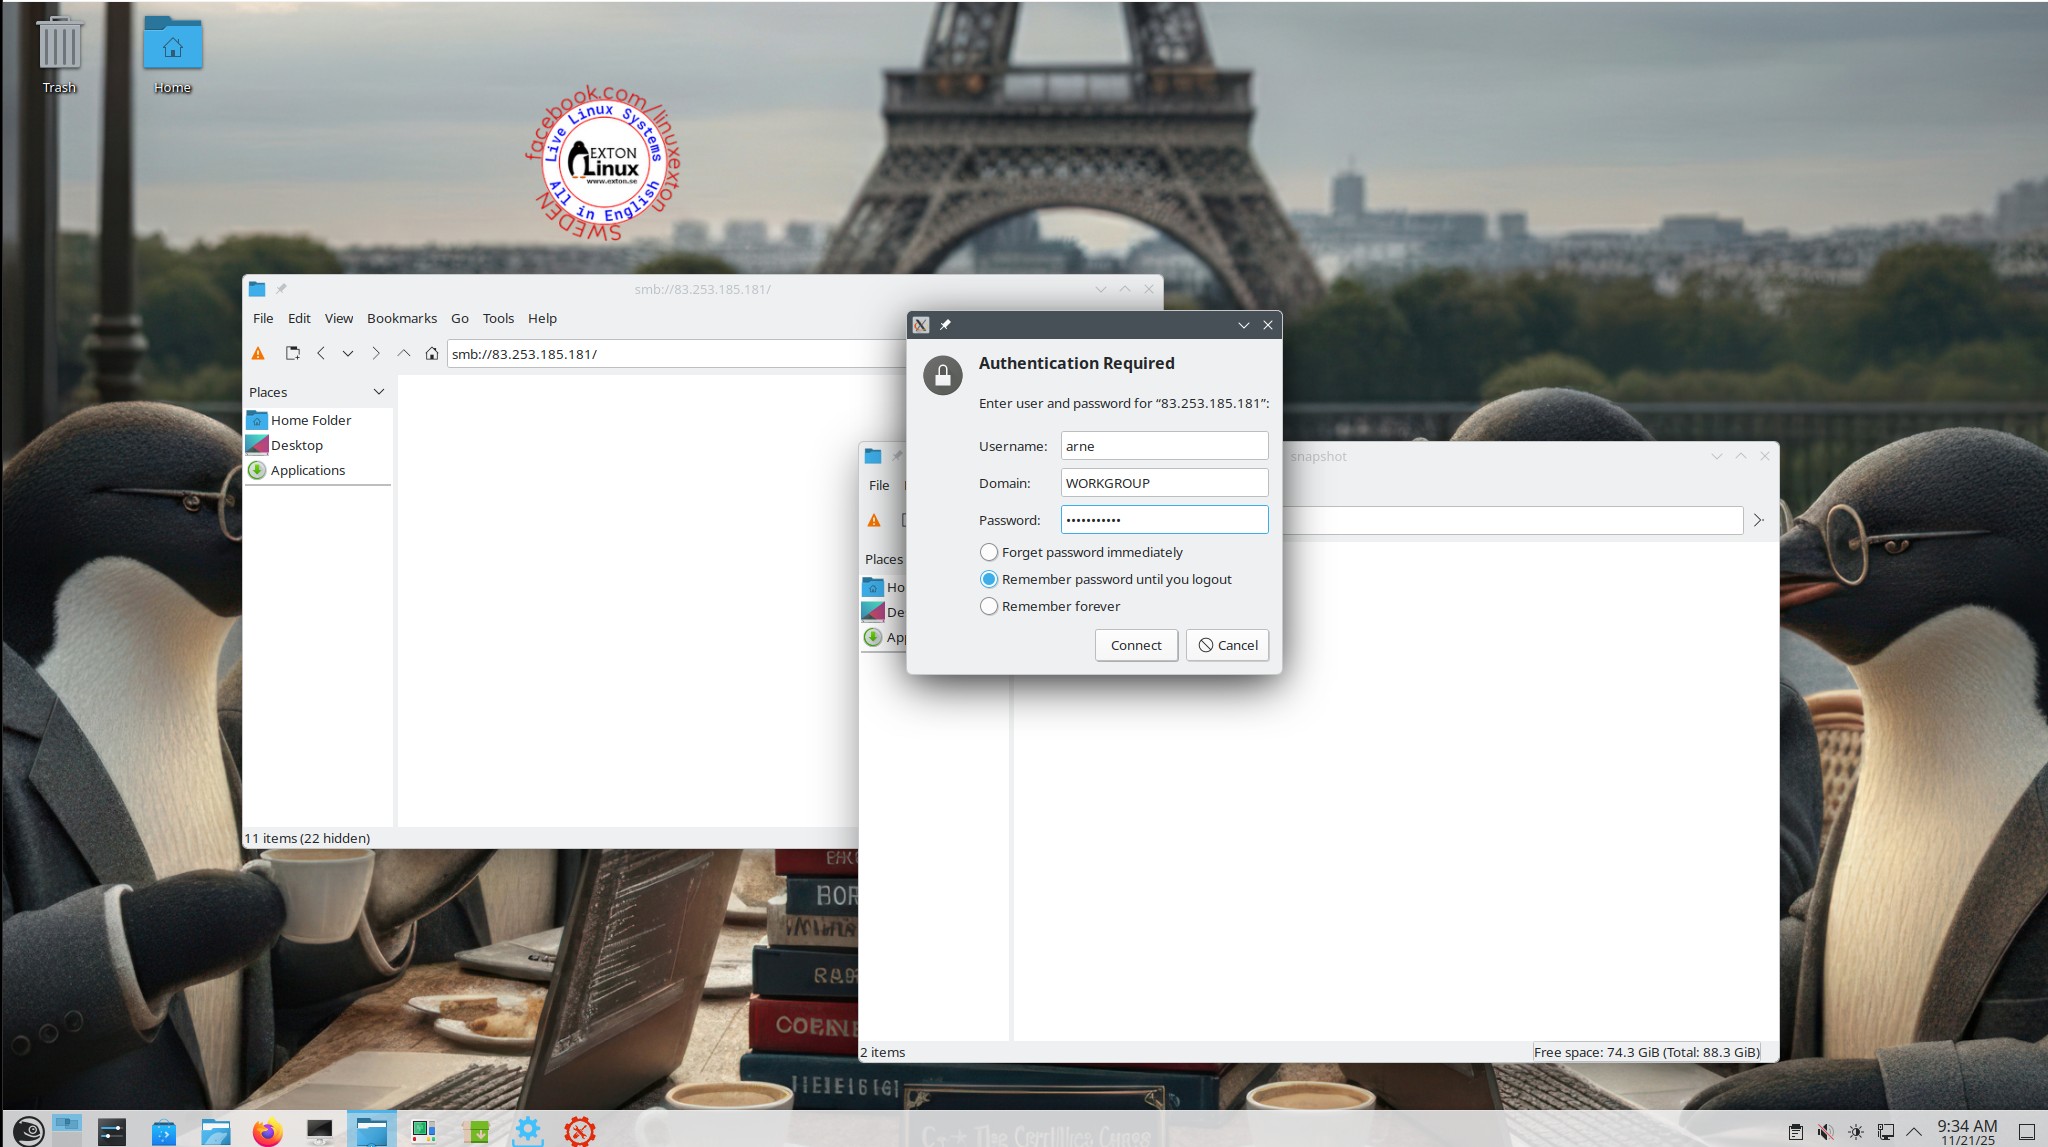The width and height of the screenshot is (2048, 1147).
Task: Go up to the parent folder
Action: pos(404,354)
